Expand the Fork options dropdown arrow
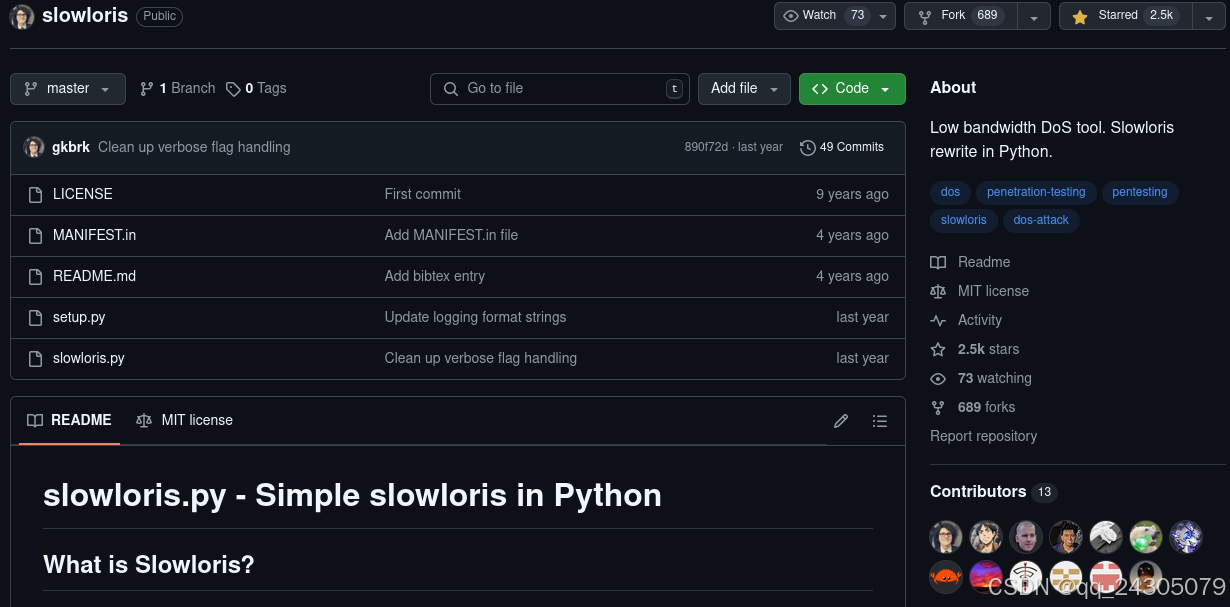Screen dimensions: 1230x607 click(x=1034, y=16)
